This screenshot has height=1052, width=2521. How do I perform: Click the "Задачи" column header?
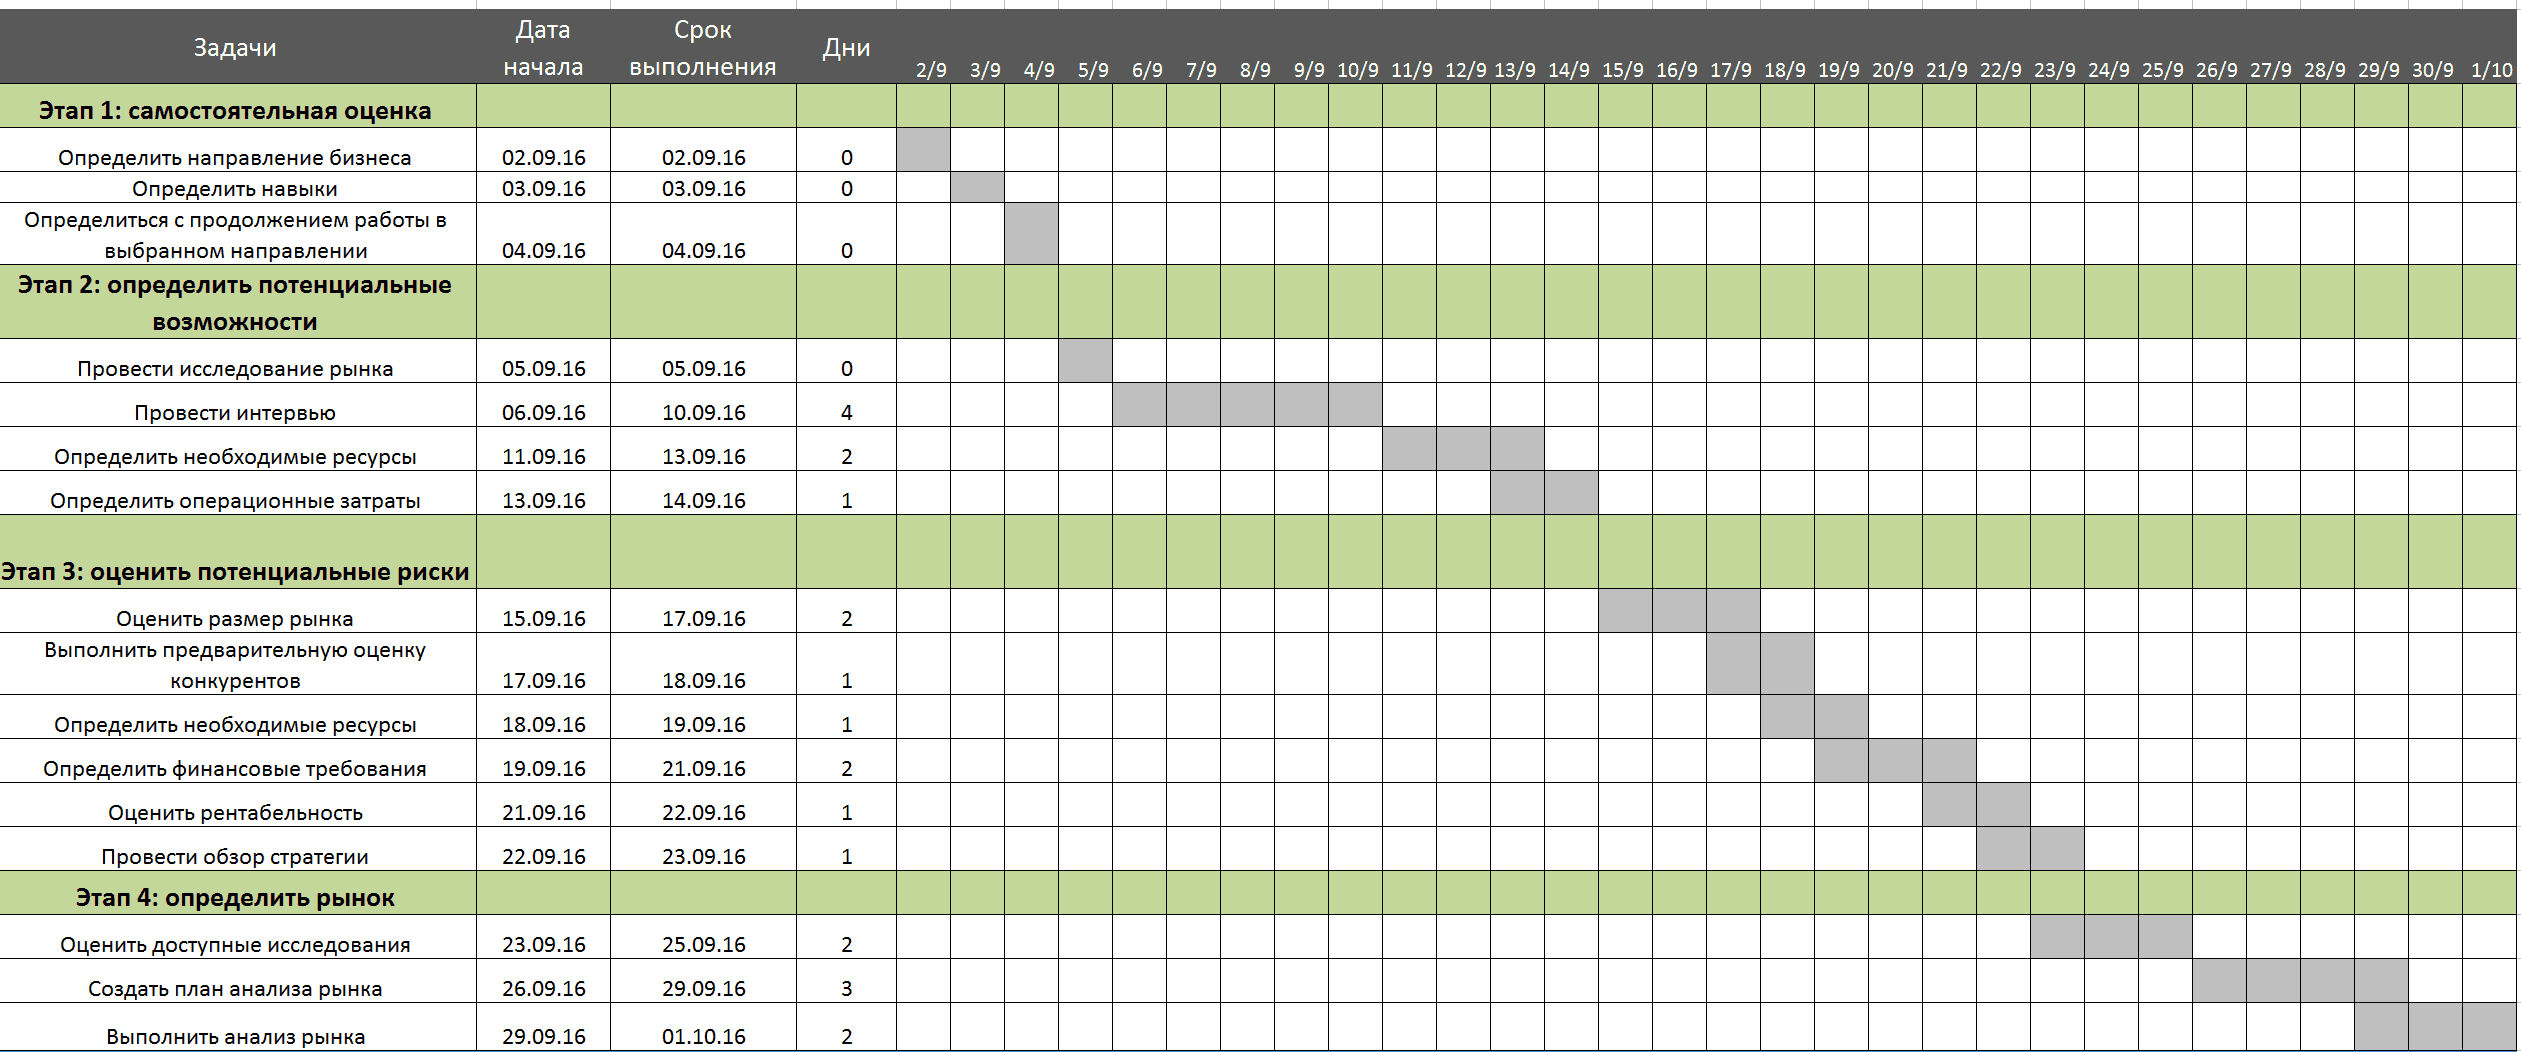coord(235,48)
